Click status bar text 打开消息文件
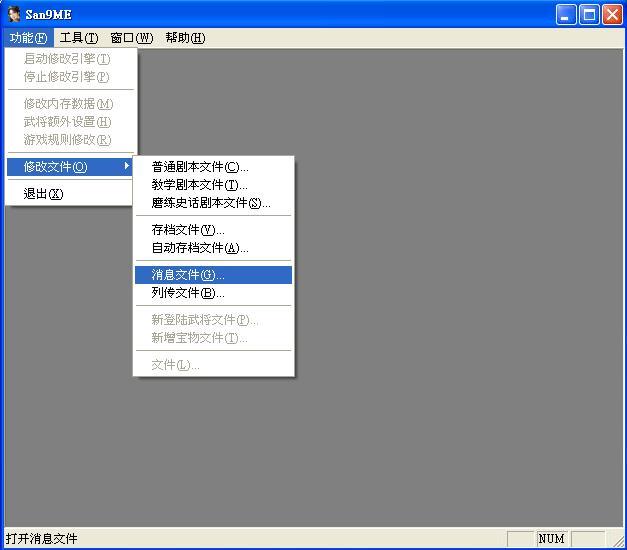Screen dimensions: 627x550 tap(42, 539)
